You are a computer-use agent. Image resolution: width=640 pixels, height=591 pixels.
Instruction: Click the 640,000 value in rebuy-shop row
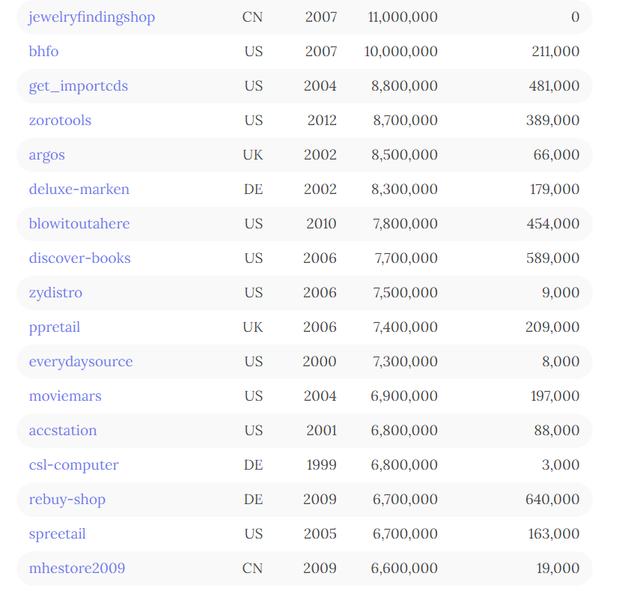click(x=552, y=500)
